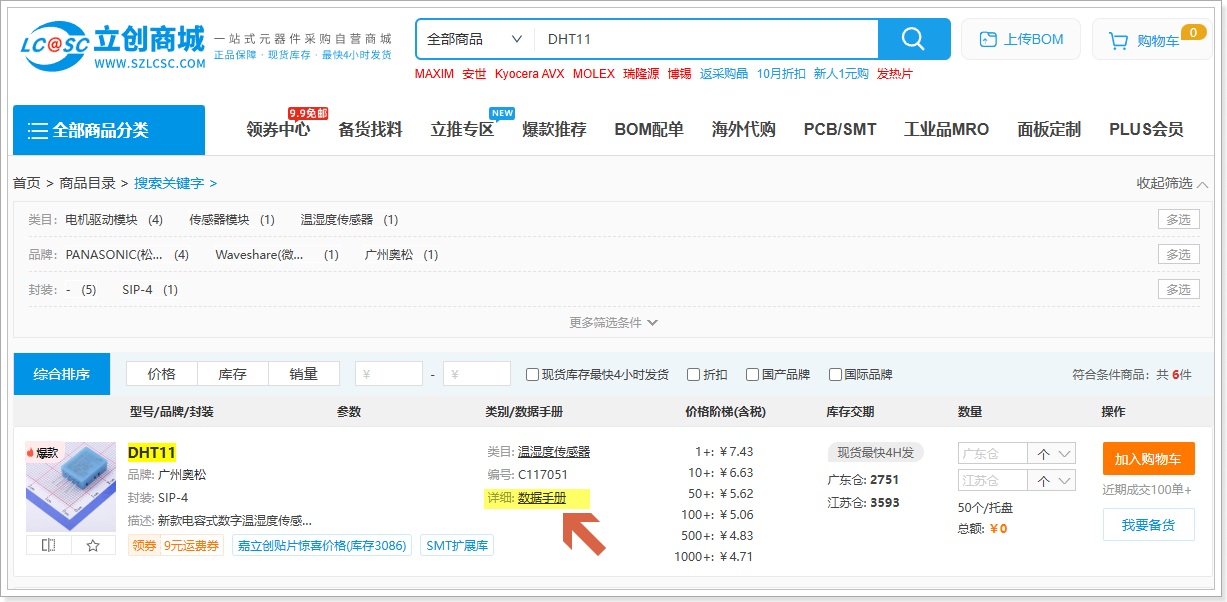1227x602 pixels.
Task: Filter by 传感器模块 category
Action: (x=218, y=220)
